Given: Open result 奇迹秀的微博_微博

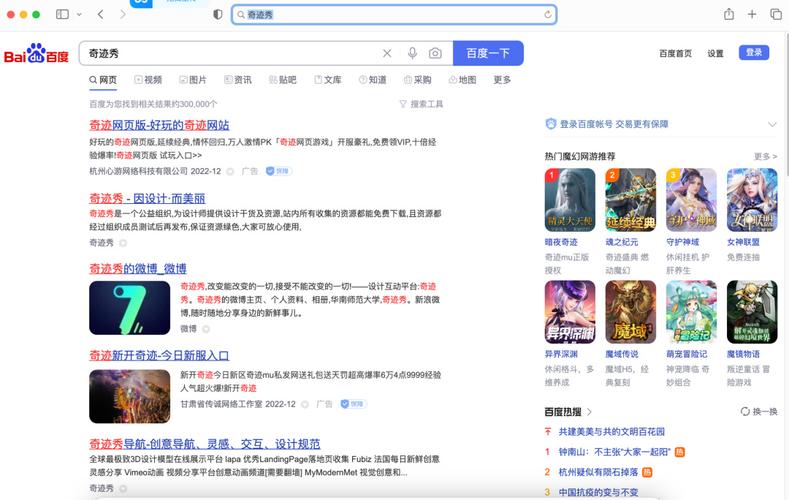Looking at the screenshot, I should [x=138, y=269].
